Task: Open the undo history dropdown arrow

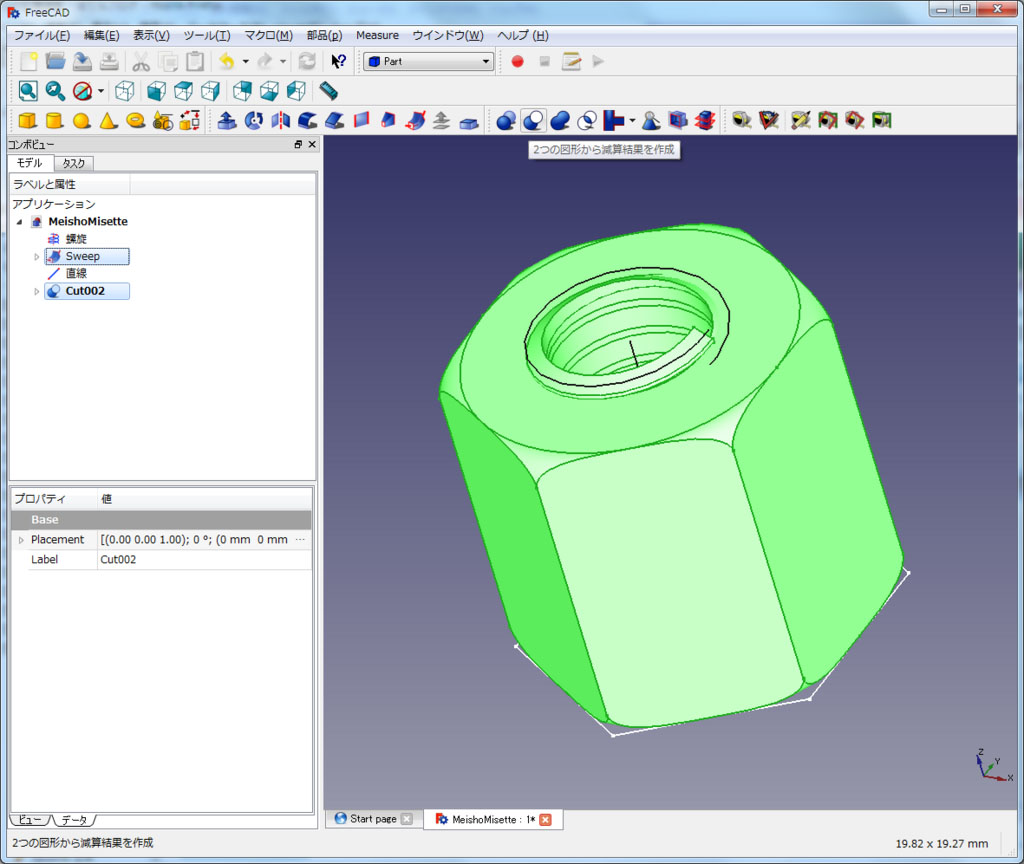Action: pyautogui.click(x=246, y=61)
